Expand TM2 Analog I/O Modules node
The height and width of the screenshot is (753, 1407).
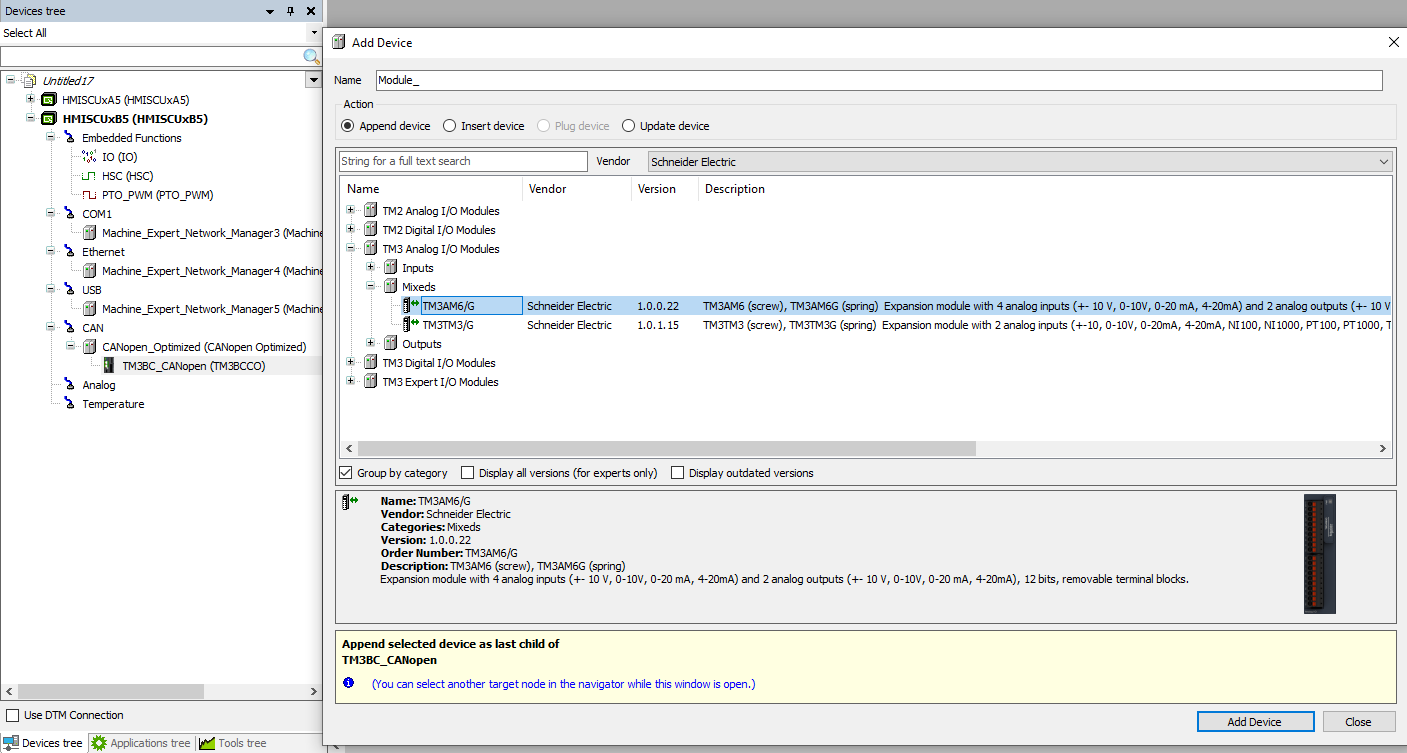coord(351,211)
